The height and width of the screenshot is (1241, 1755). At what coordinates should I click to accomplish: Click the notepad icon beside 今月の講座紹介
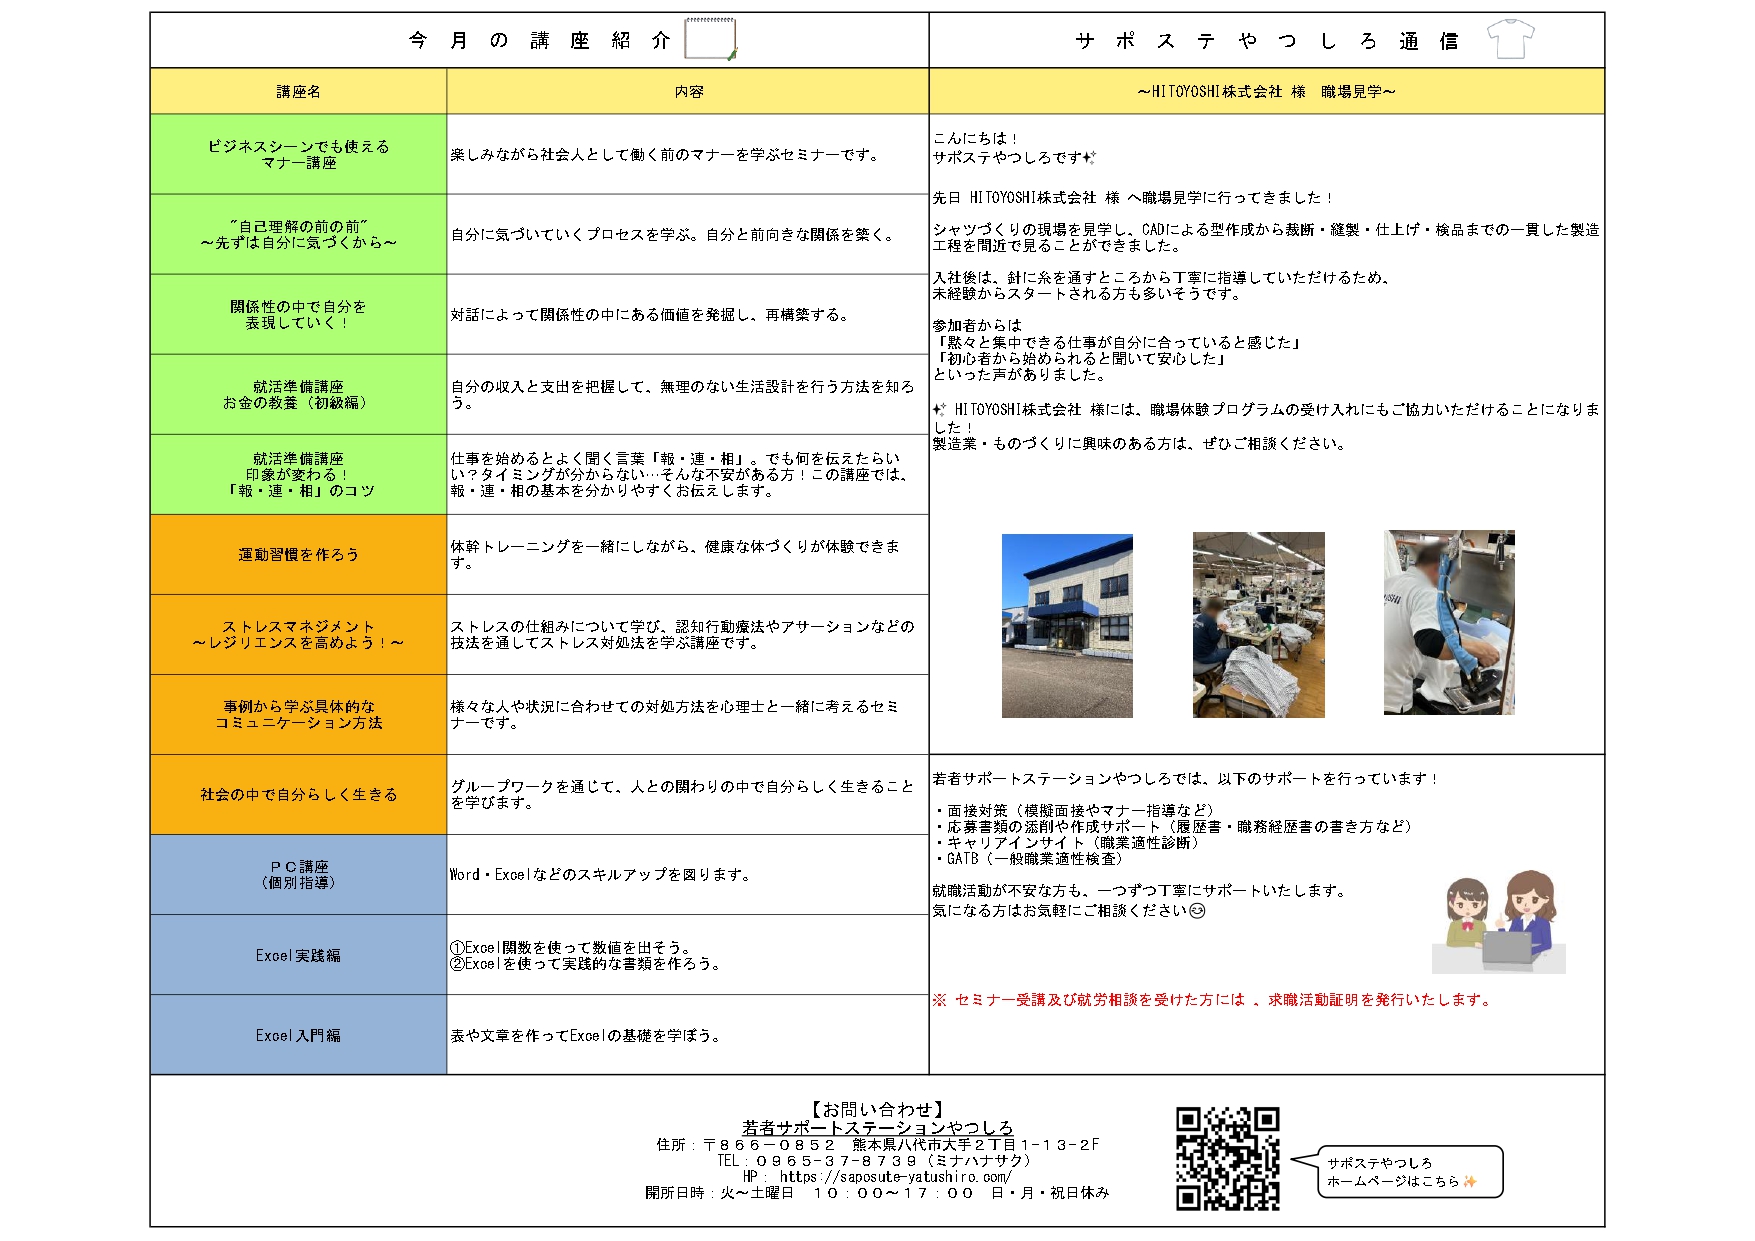[710, 40]
